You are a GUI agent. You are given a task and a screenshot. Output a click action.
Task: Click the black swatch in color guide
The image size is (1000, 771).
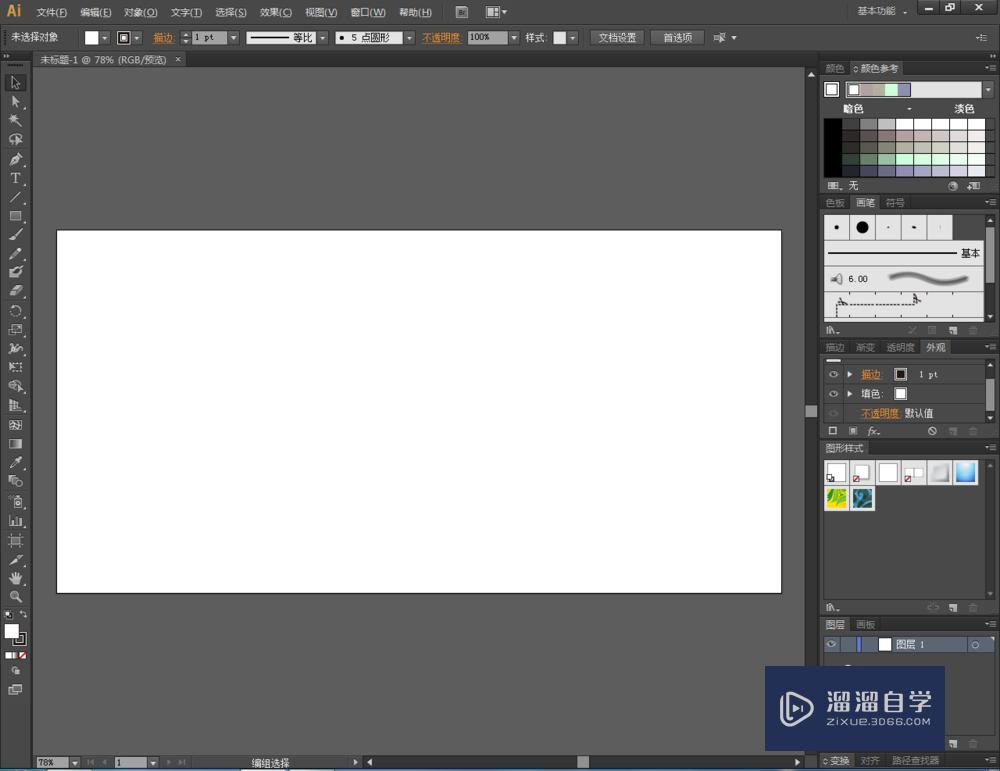[832, 148]
